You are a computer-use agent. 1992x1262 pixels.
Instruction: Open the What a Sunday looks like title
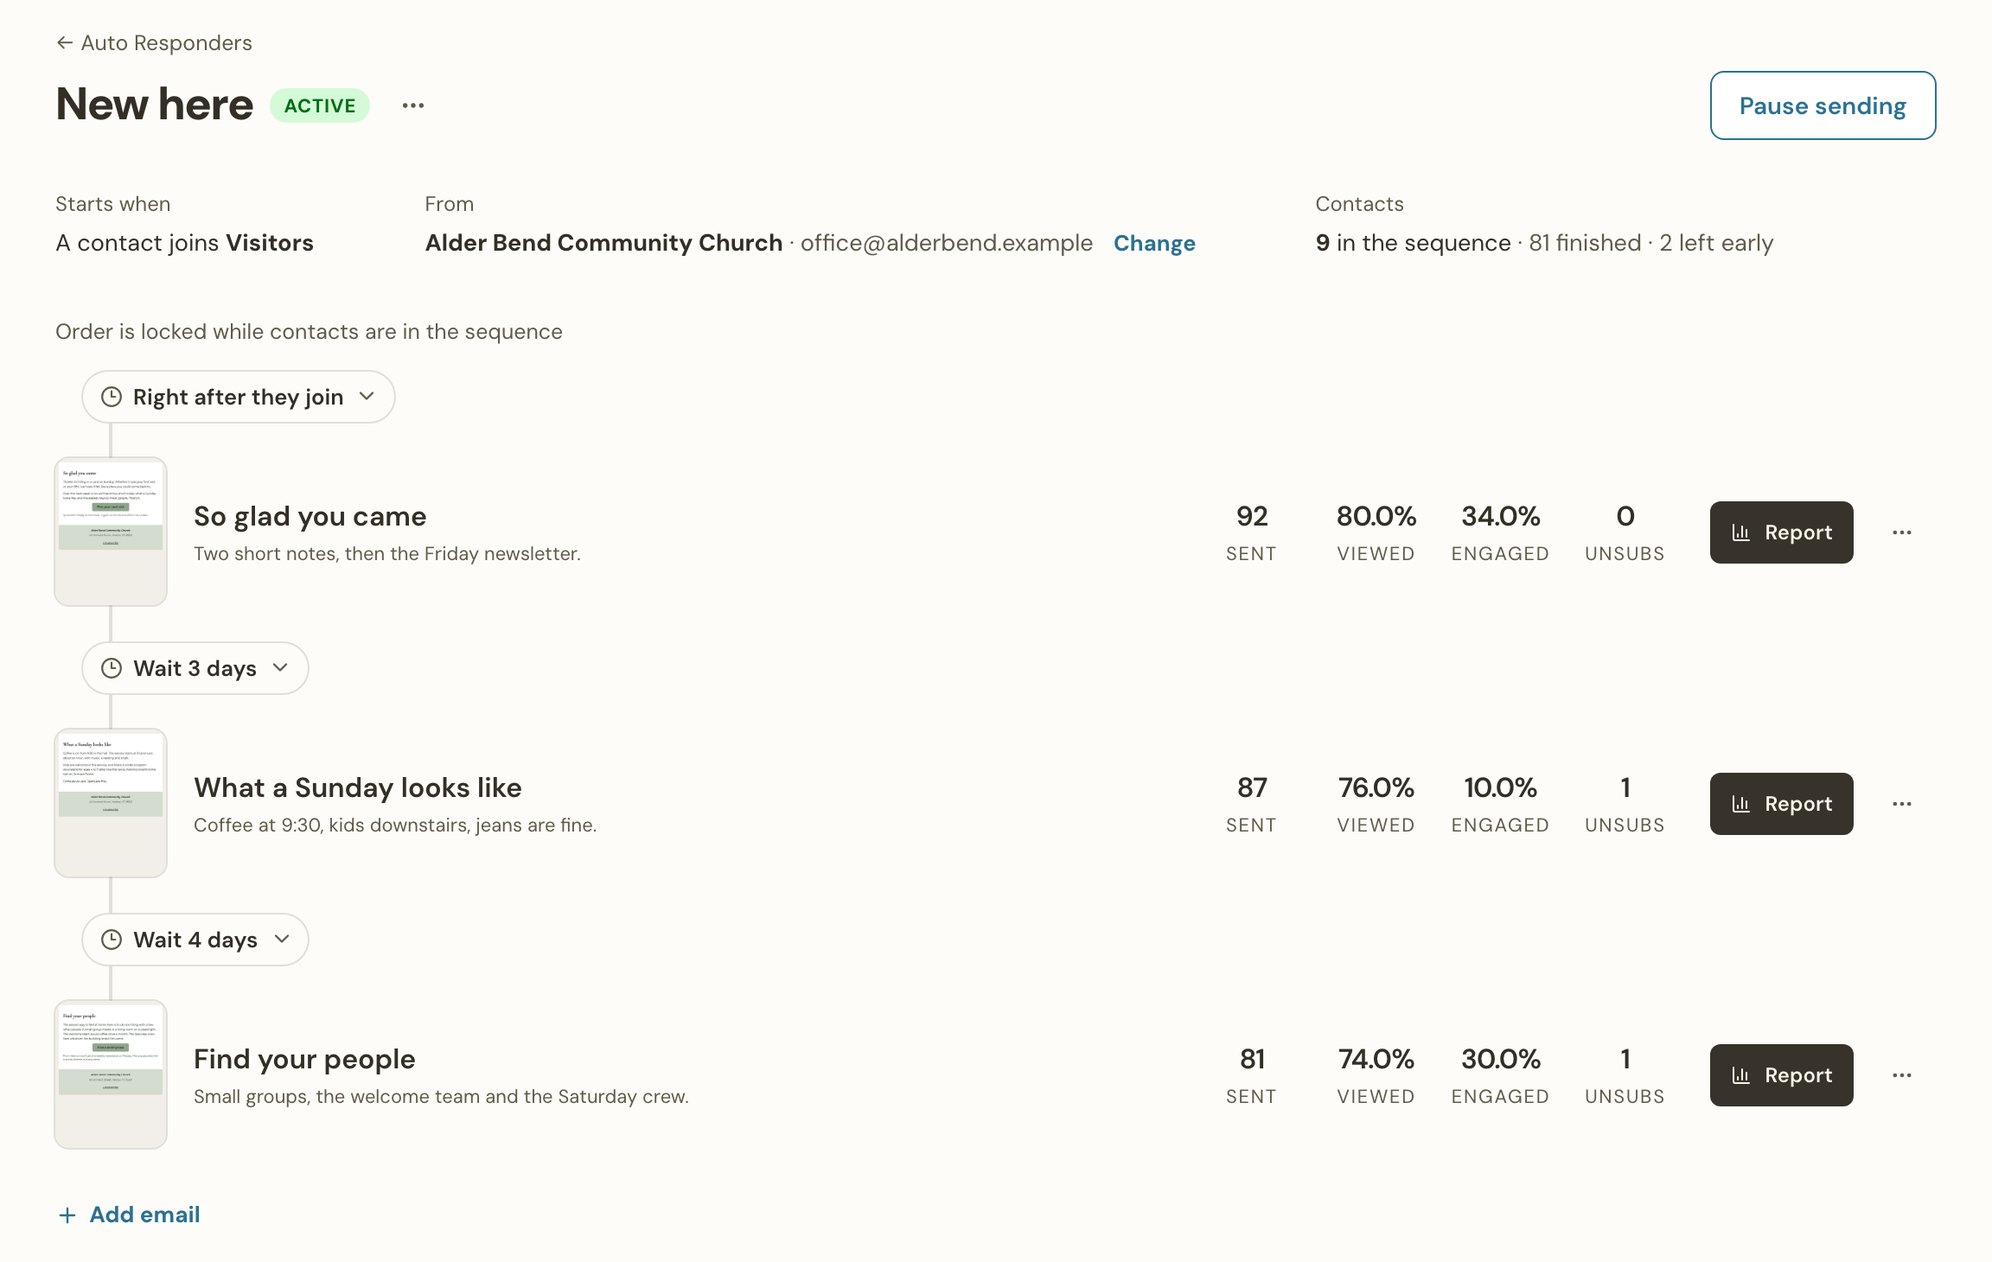(x=358, y=788)
